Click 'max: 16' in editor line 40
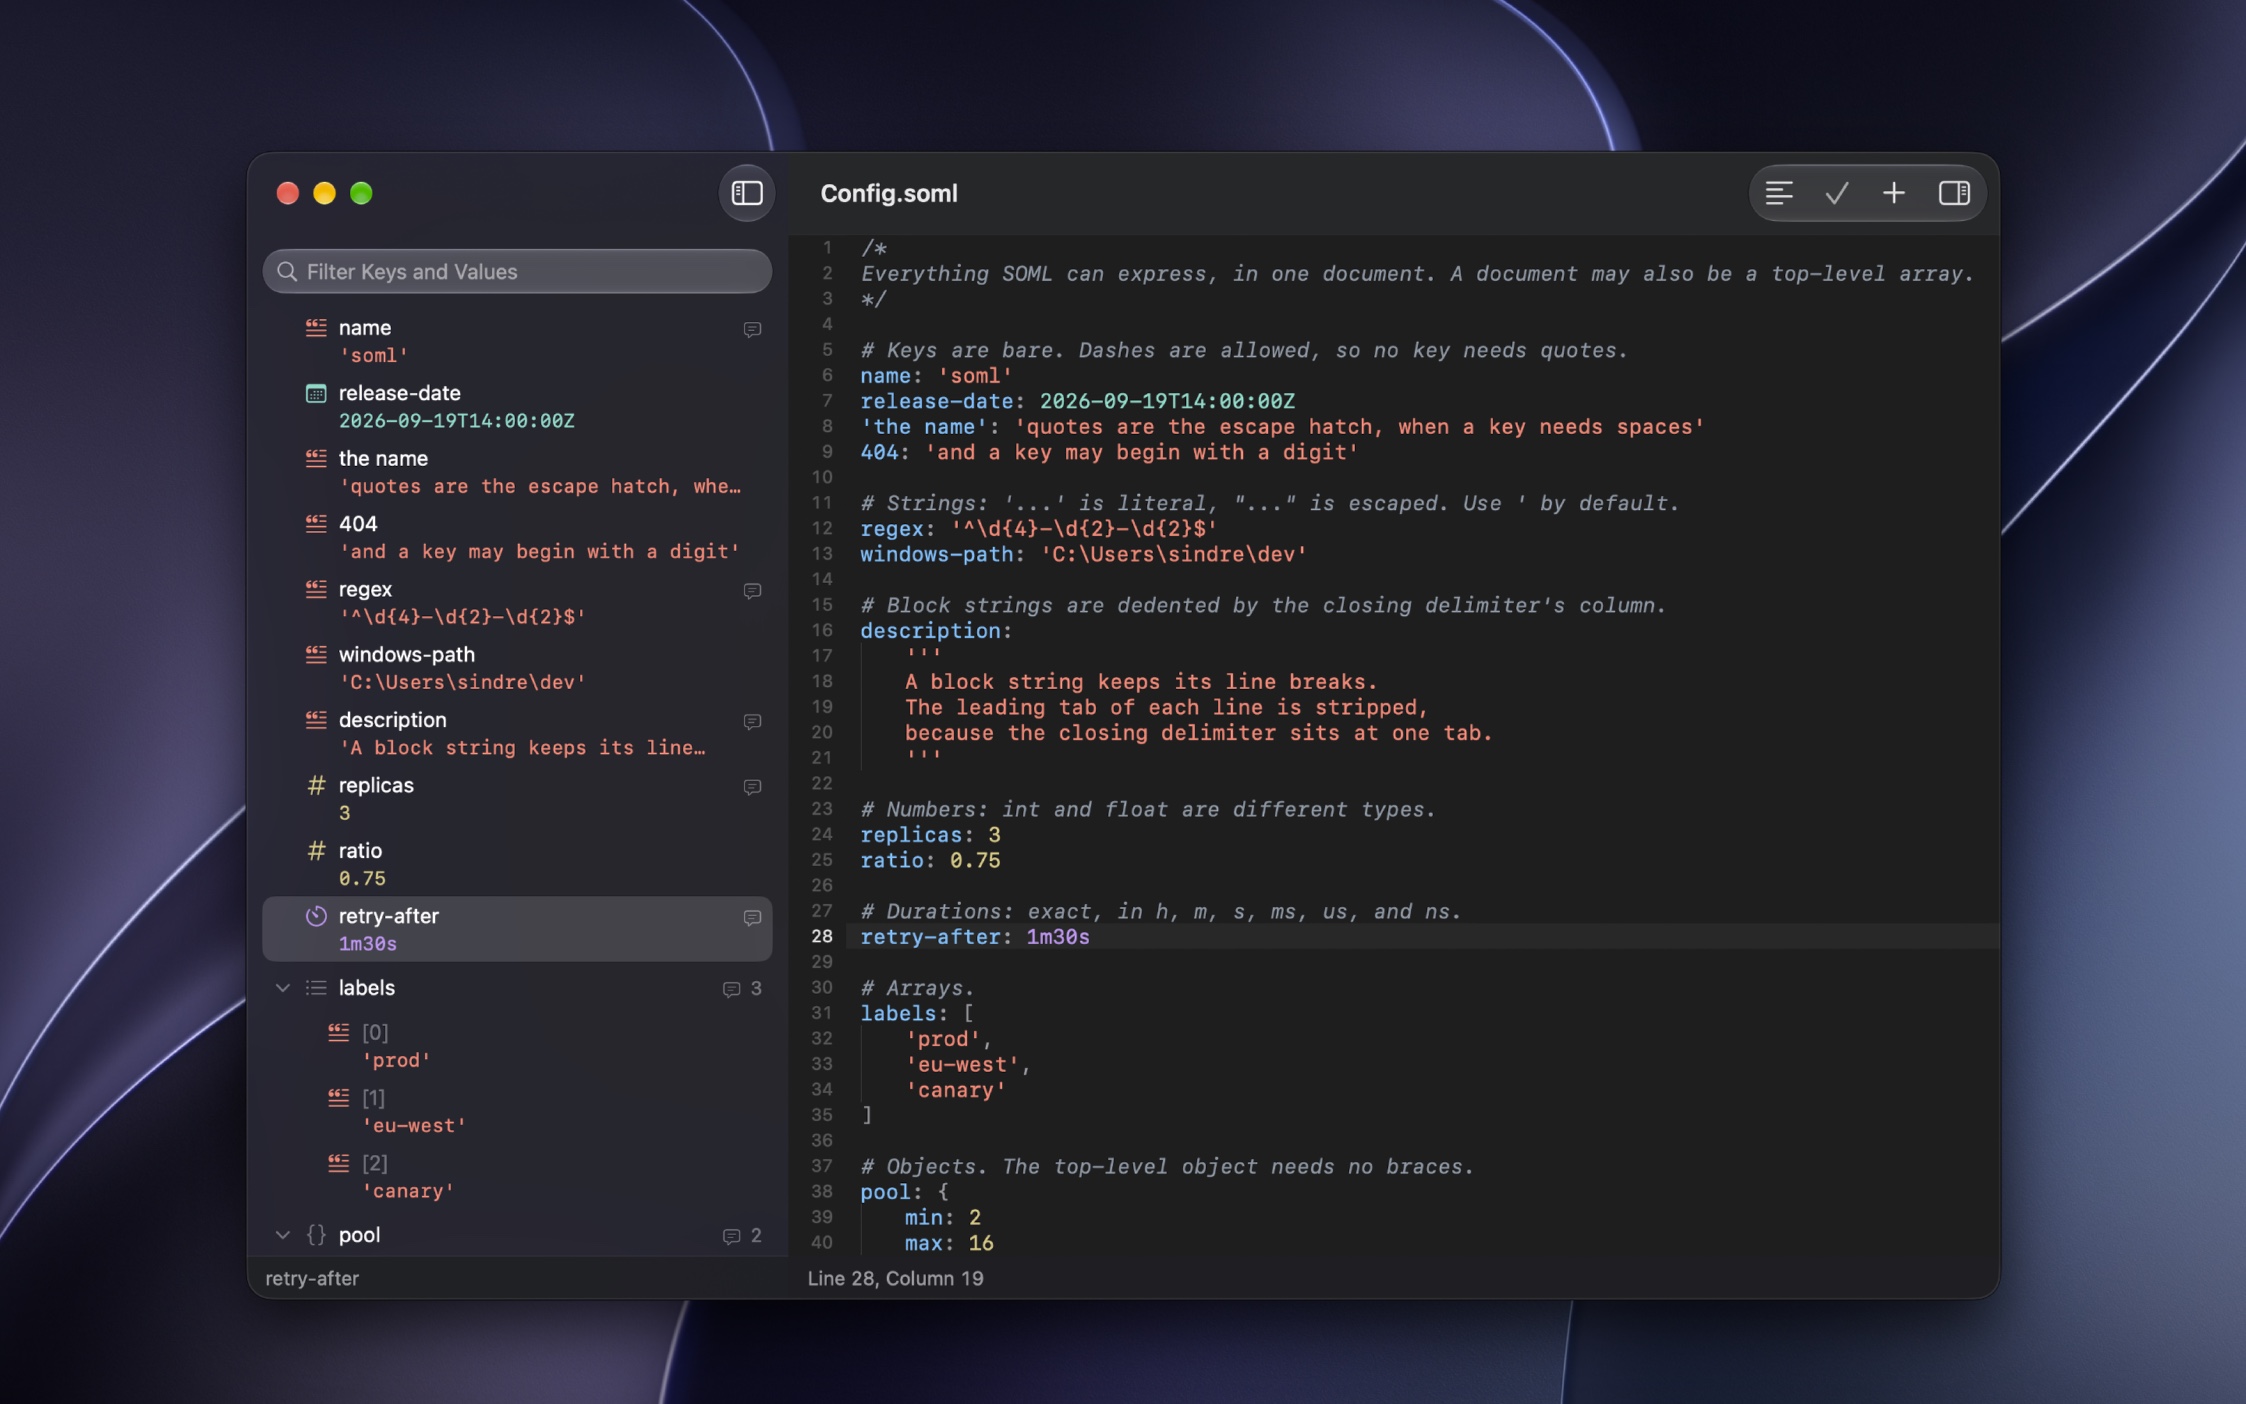This screenshot has height=1404, width=2246. (x=949, y=1243)
